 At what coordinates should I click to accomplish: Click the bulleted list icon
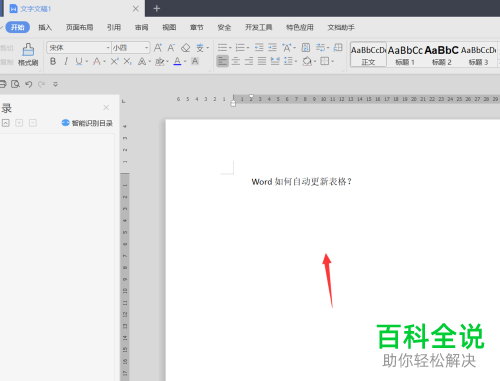coord(222,48)
